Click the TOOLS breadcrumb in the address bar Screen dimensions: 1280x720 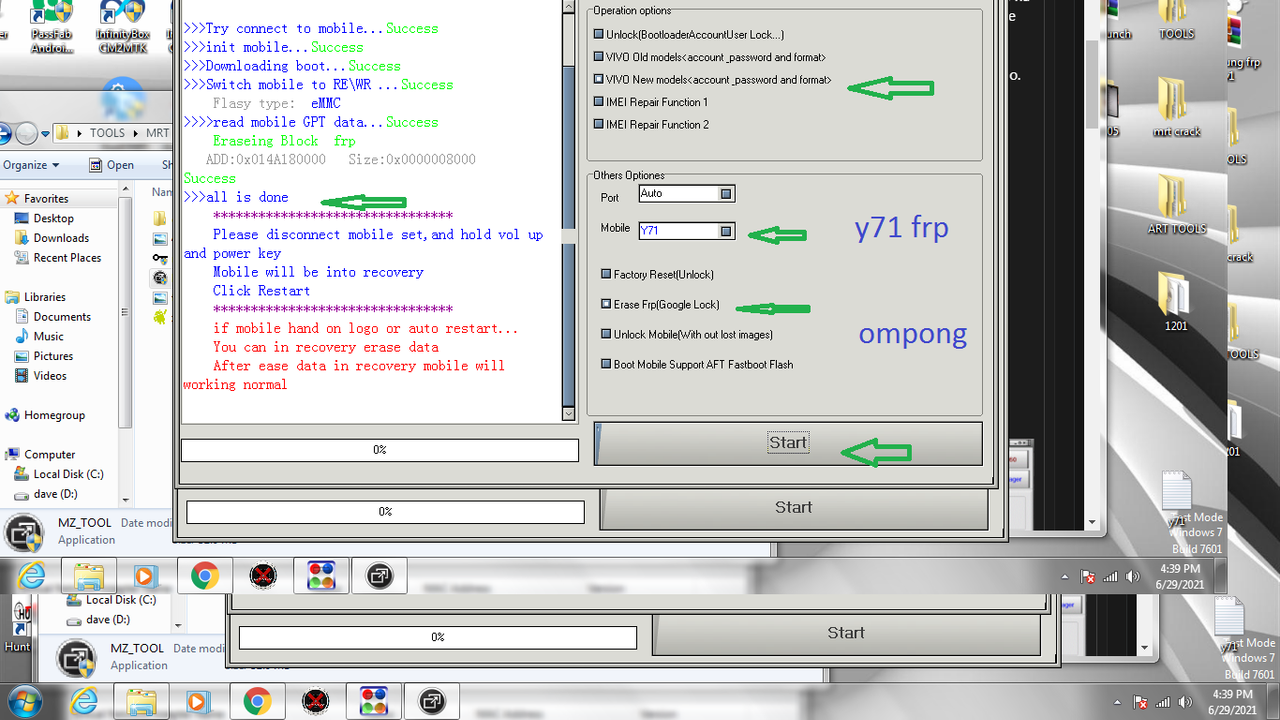pyautogui.click(x=107, y=132)
